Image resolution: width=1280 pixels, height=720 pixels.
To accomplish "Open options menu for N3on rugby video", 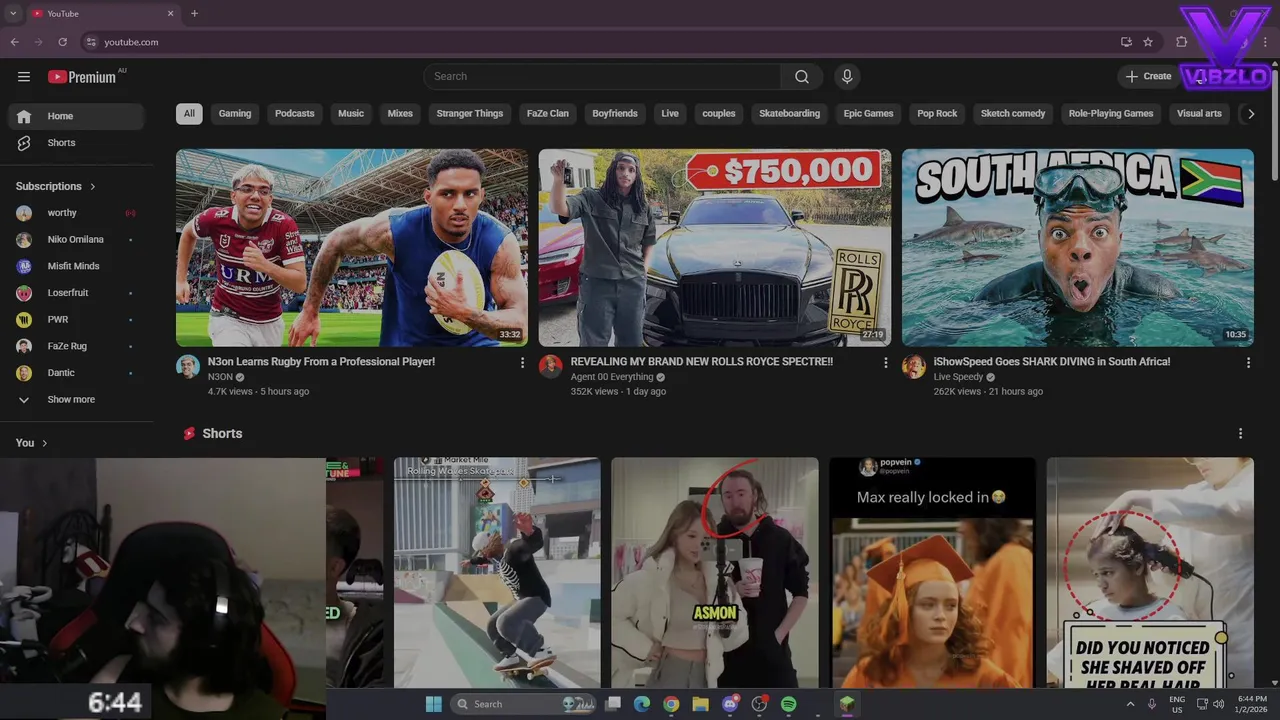I will pyautogui.click(x=522, y=363).
